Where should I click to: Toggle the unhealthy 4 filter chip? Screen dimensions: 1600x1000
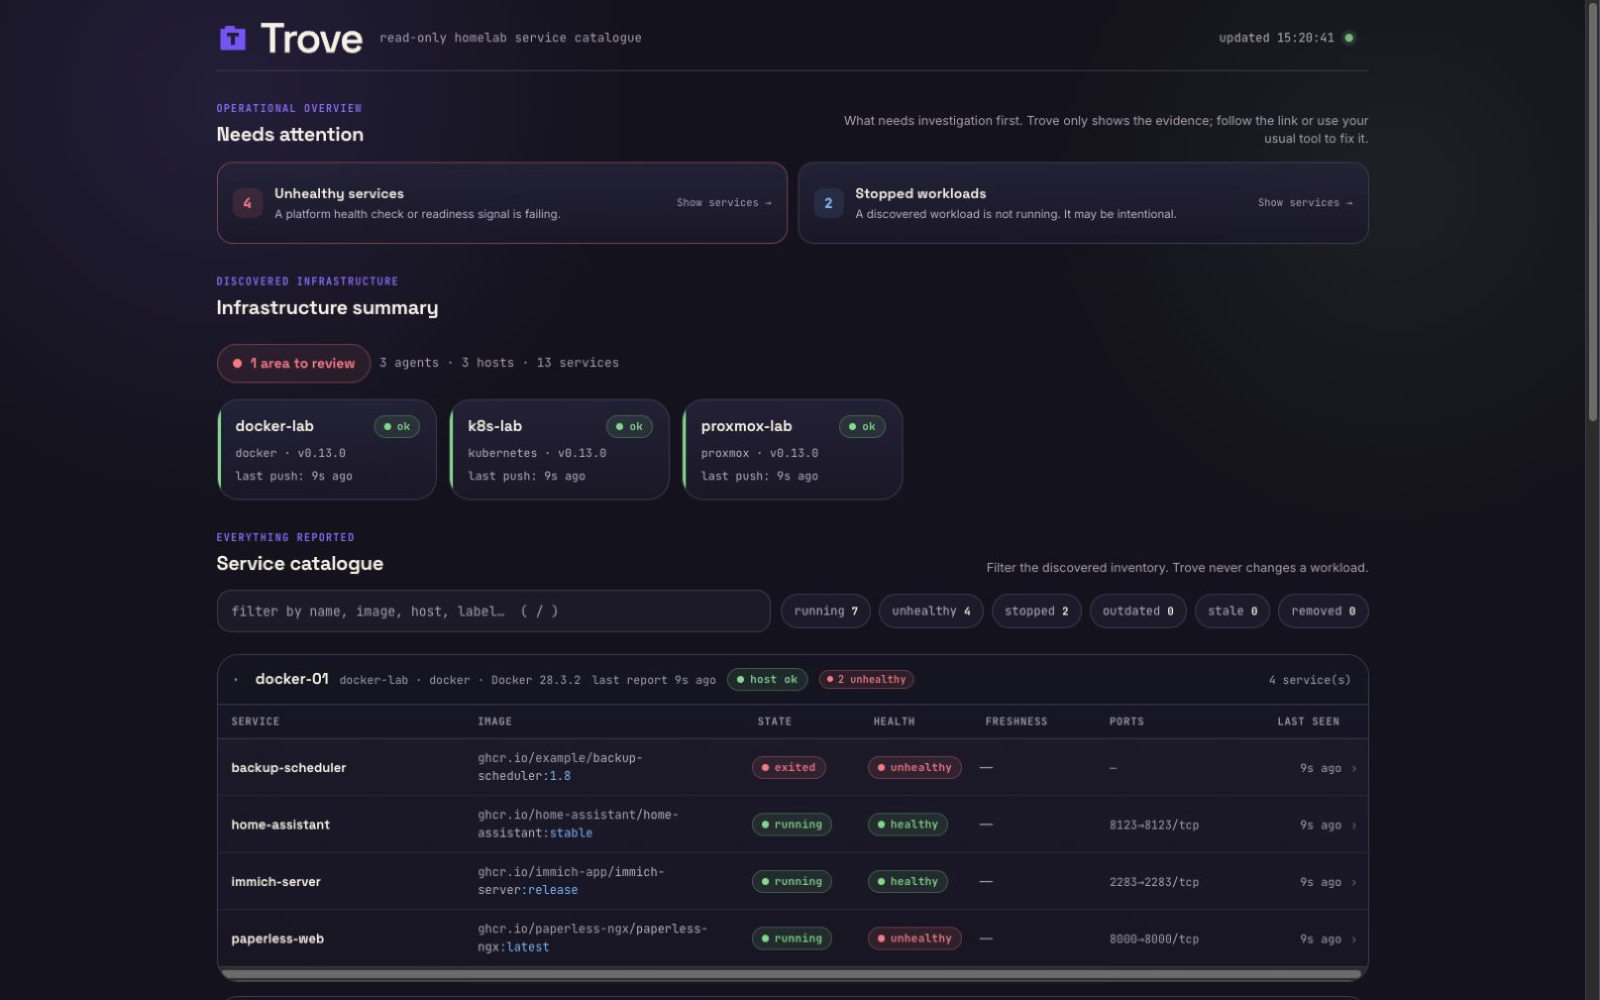(931, 611)
